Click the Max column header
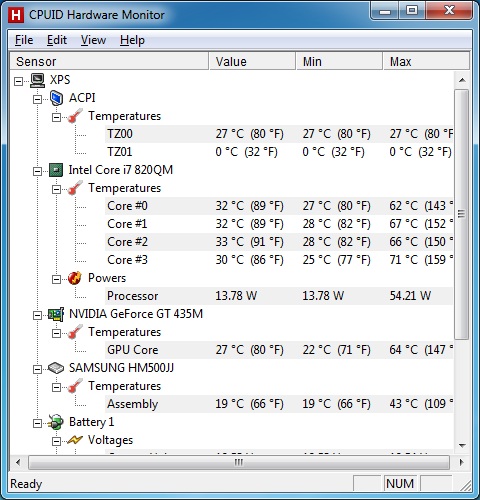The width and height of the screenshot is (480, 500). click(x=426, y=61)
